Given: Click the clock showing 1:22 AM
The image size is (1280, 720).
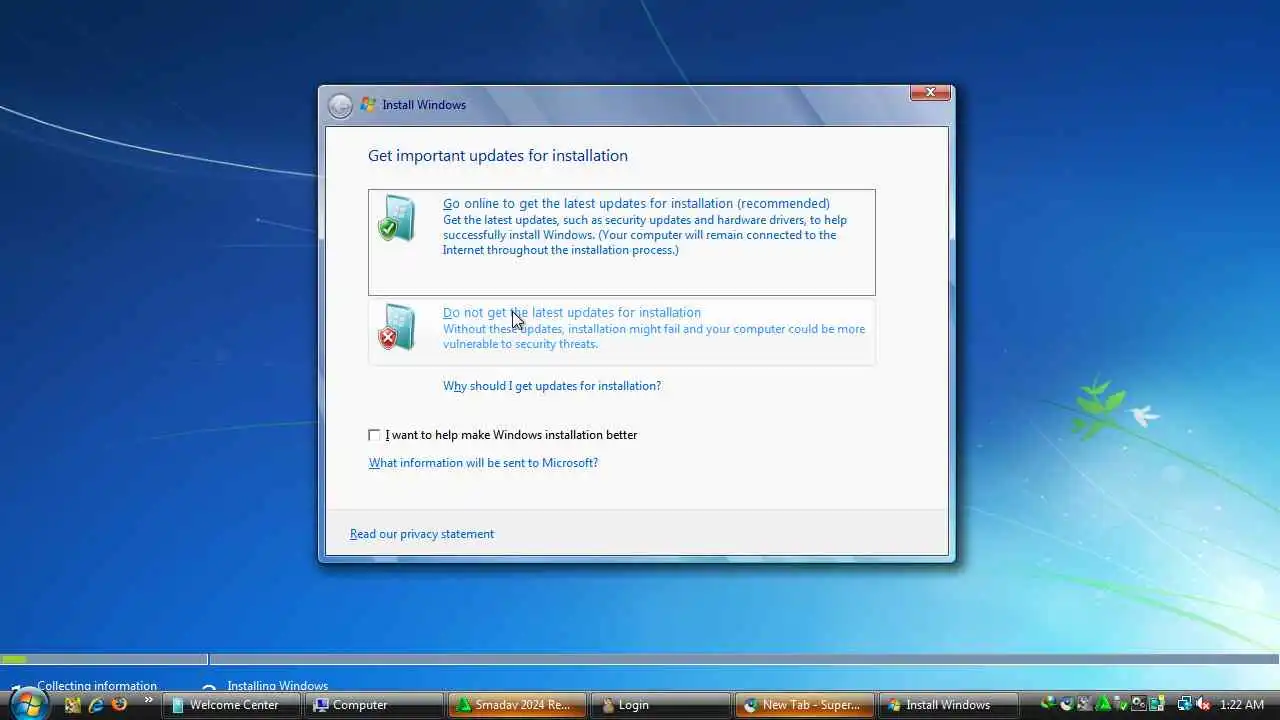Looking at the screenshot, I should click(x=1242, y=705).
